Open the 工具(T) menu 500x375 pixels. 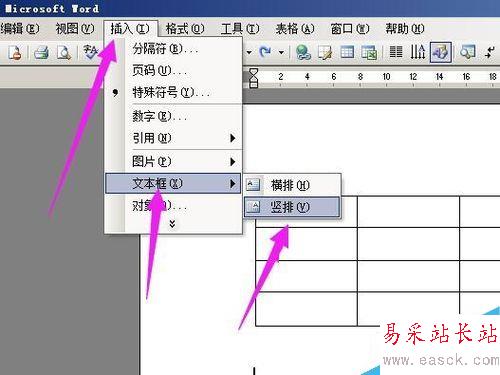pyautogui.click(x=240, y=29)
